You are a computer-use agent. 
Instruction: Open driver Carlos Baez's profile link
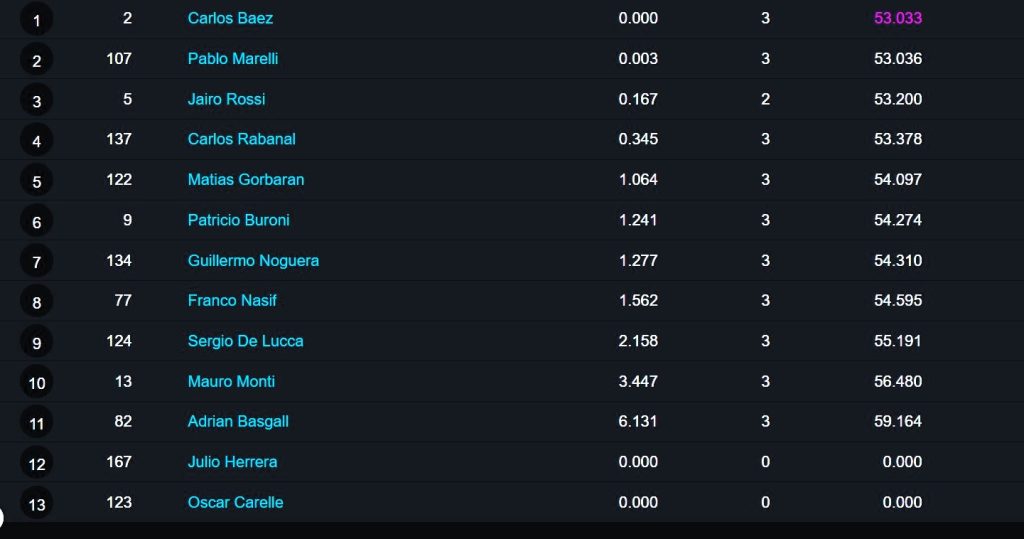(x=230, y=18)
